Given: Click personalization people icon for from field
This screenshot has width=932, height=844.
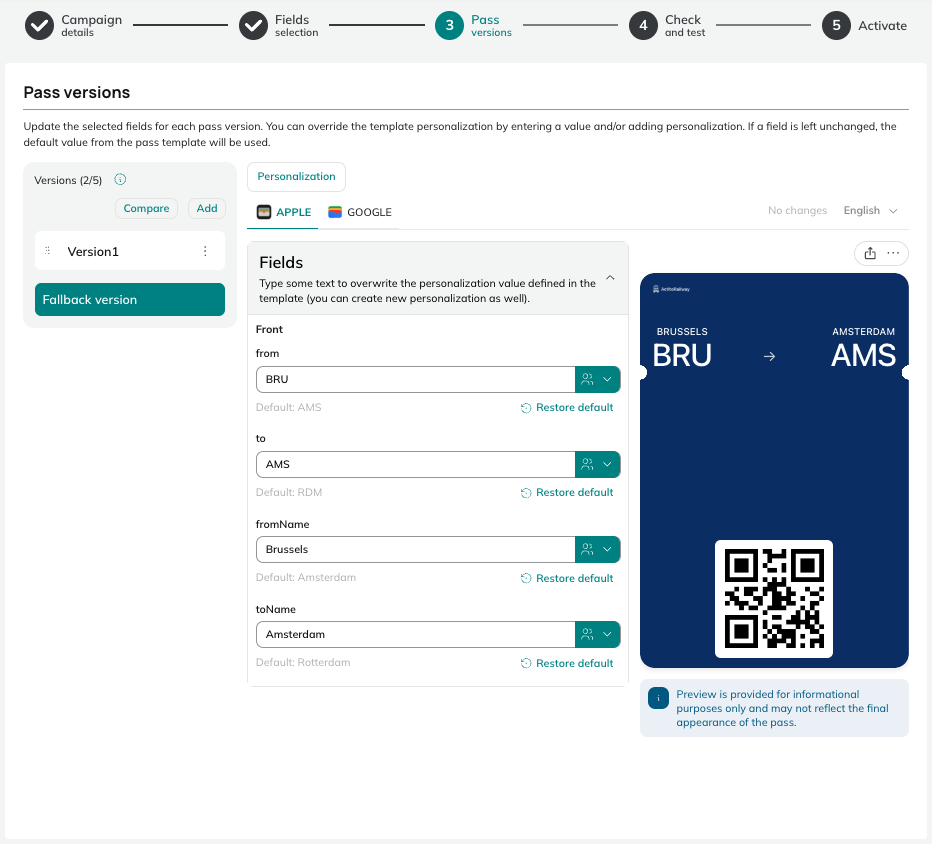Looking at the screenshot, I should pos(587,379).
